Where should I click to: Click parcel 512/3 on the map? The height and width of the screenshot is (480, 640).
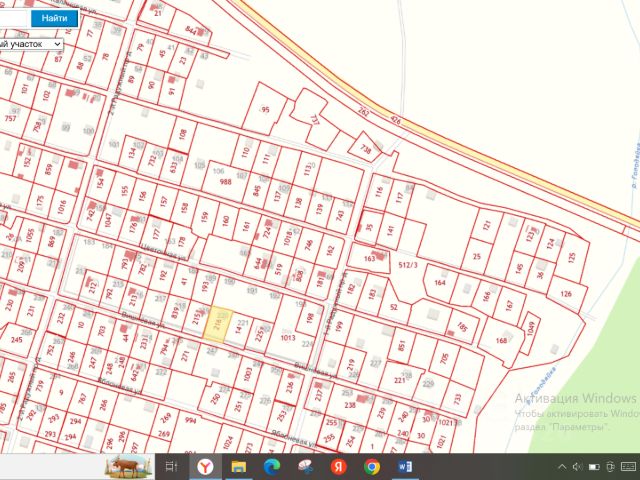(x=407, y=265)
